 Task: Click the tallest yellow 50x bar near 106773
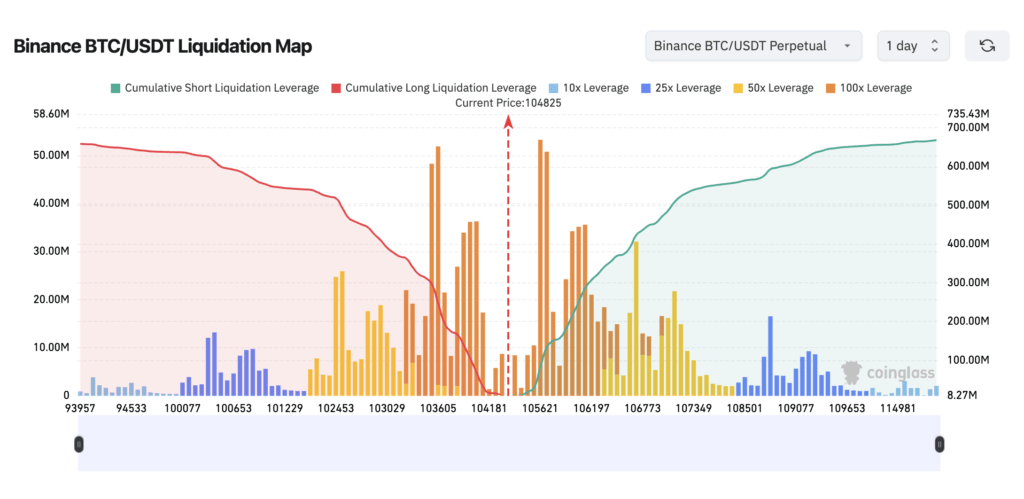pyautogui.click(x=636, y=318)
